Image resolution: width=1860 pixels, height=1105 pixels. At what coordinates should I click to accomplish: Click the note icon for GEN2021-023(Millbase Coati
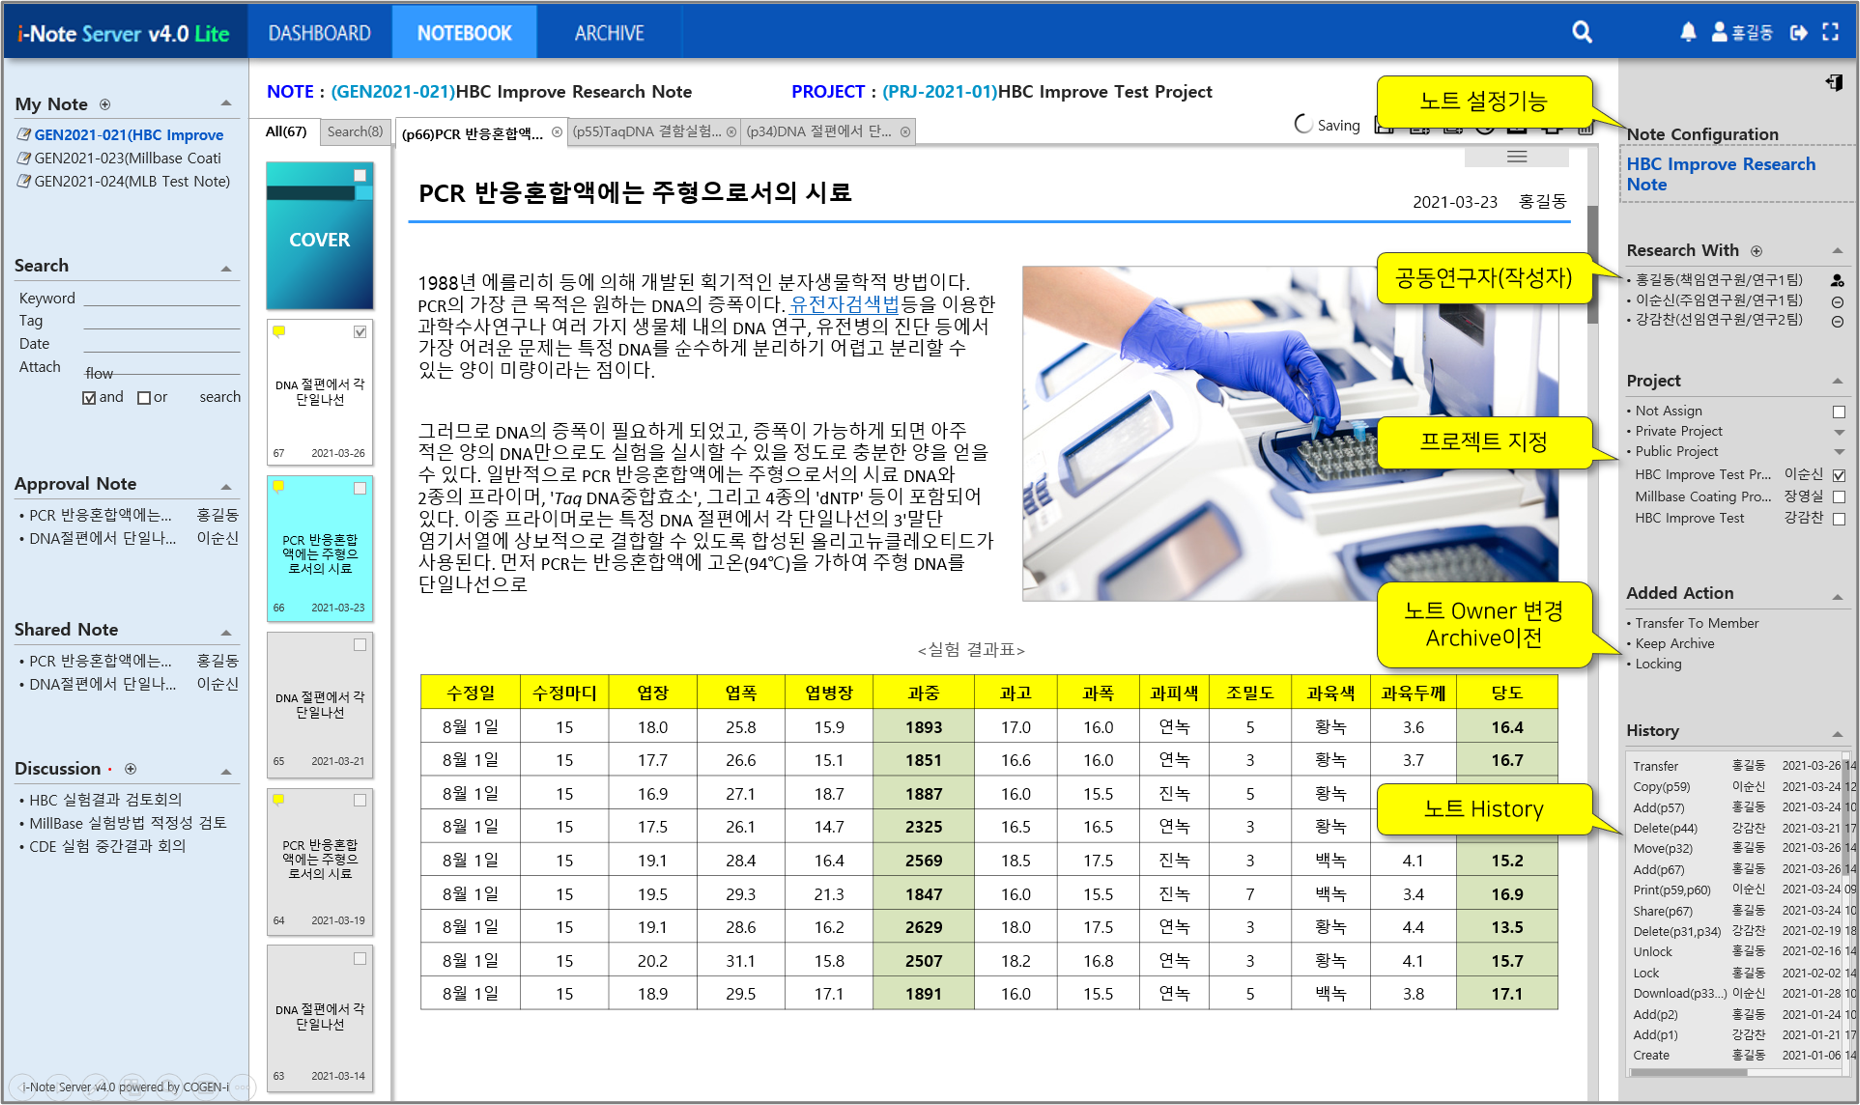click(x=24, y=158)
